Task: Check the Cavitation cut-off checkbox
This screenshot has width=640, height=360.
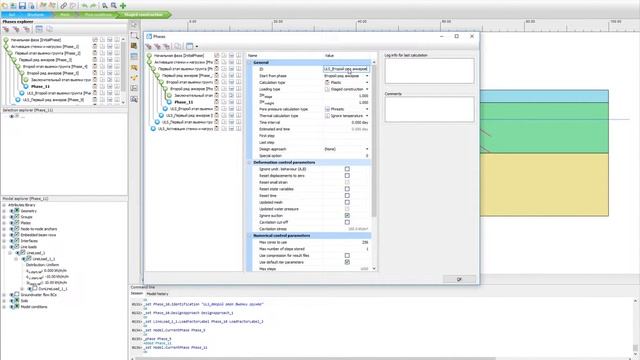Action: pyautogui.click(x=347, y=222)
